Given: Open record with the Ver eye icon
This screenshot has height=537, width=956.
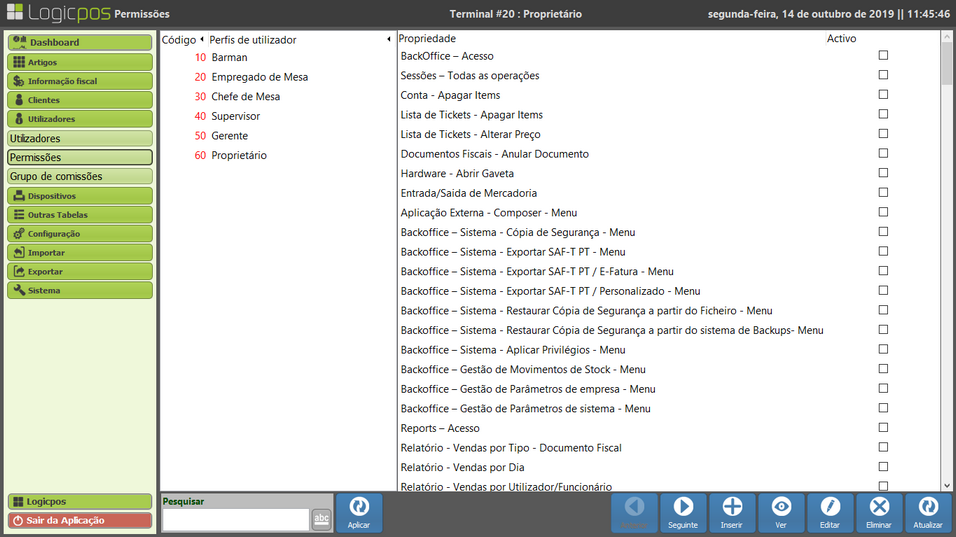Looking at the screenshot, I should pyautogui.click(x=781, y=512).
